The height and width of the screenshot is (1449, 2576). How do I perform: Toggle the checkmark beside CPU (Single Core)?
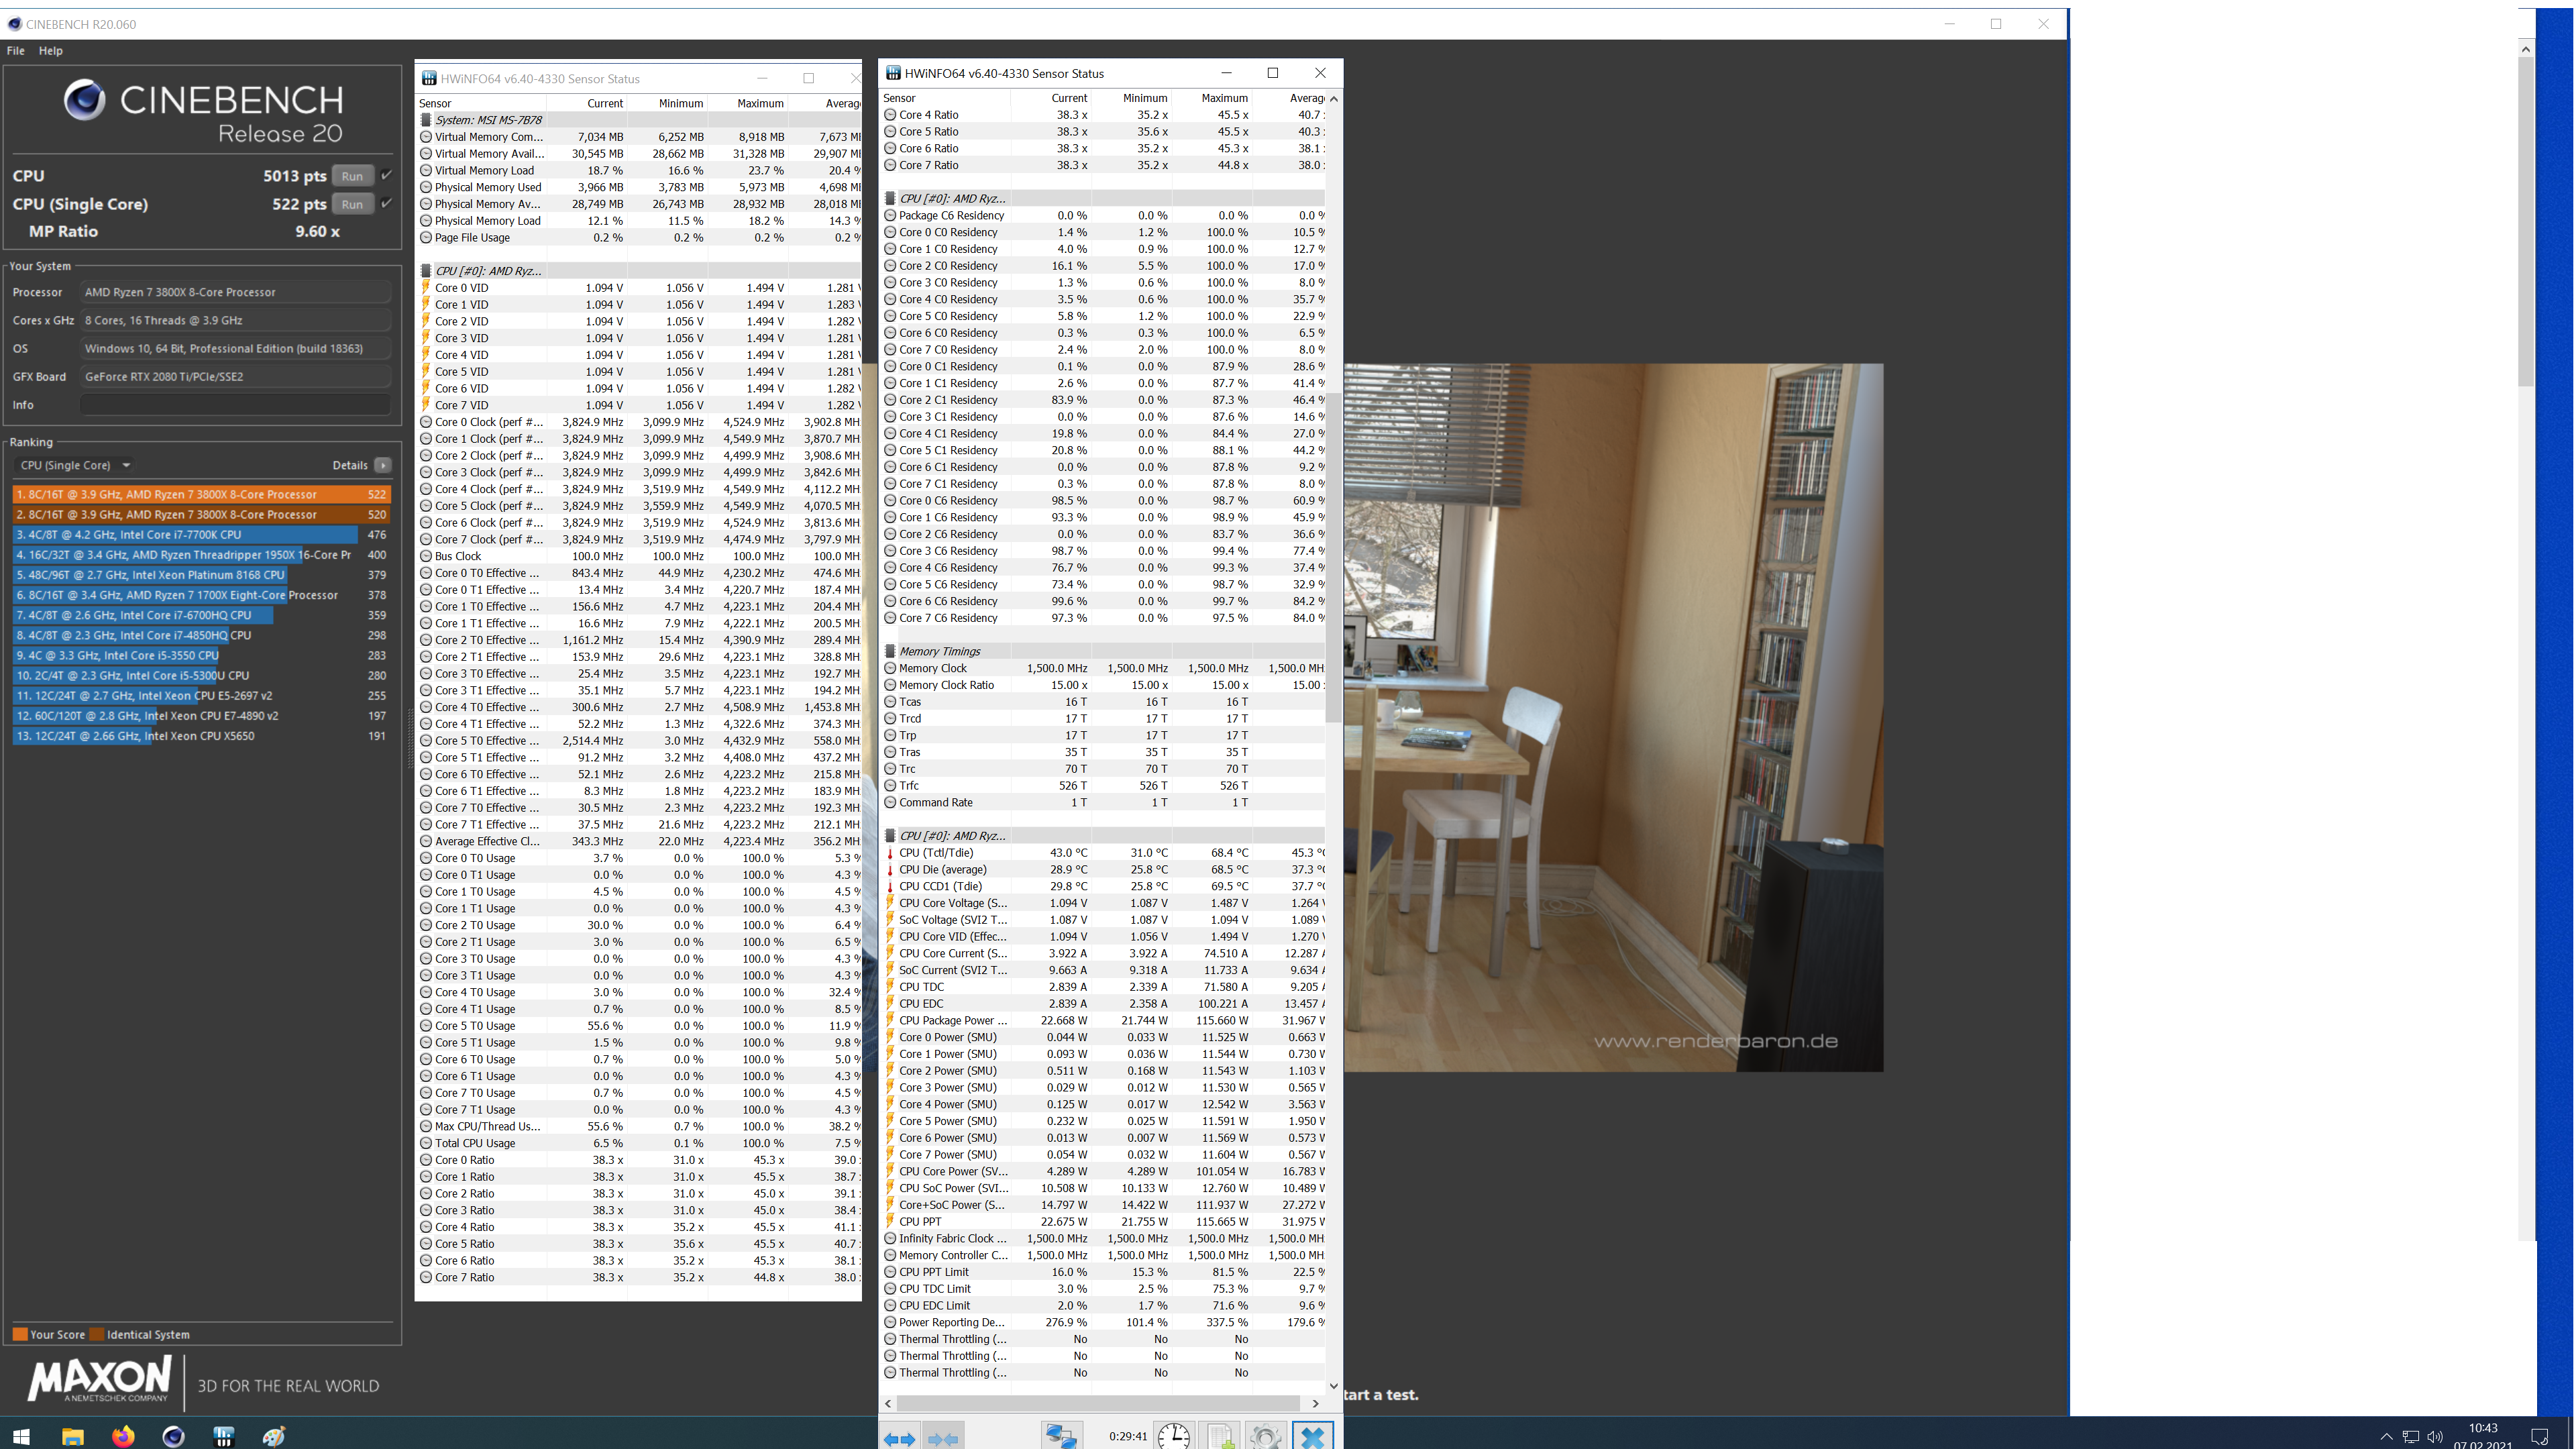387,204
